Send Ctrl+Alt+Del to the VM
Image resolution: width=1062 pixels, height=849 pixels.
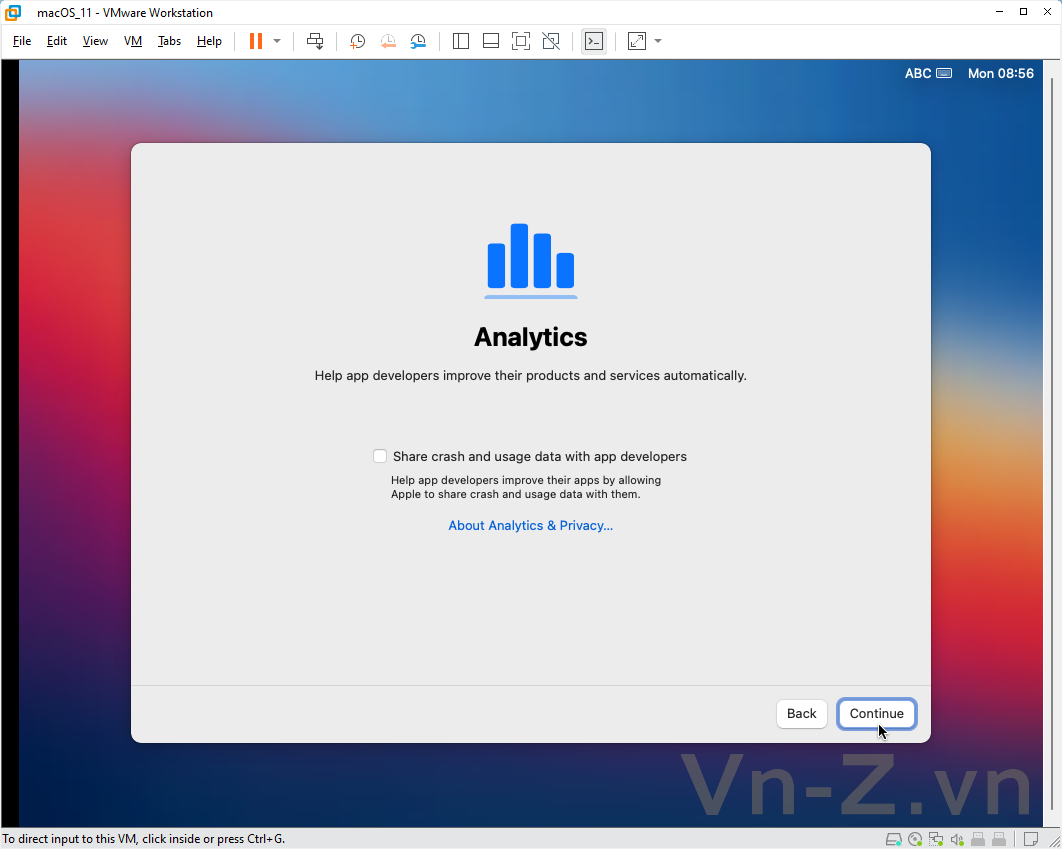[315, 41]
